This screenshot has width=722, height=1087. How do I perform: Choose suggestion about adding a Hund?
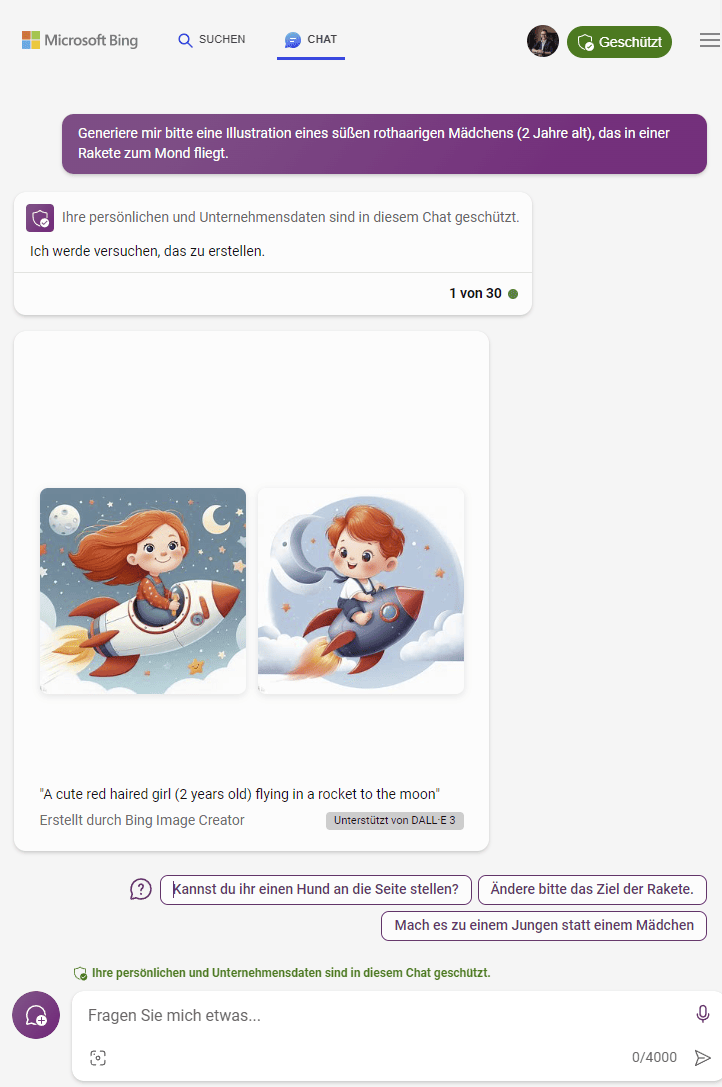[x=315, y=889]
